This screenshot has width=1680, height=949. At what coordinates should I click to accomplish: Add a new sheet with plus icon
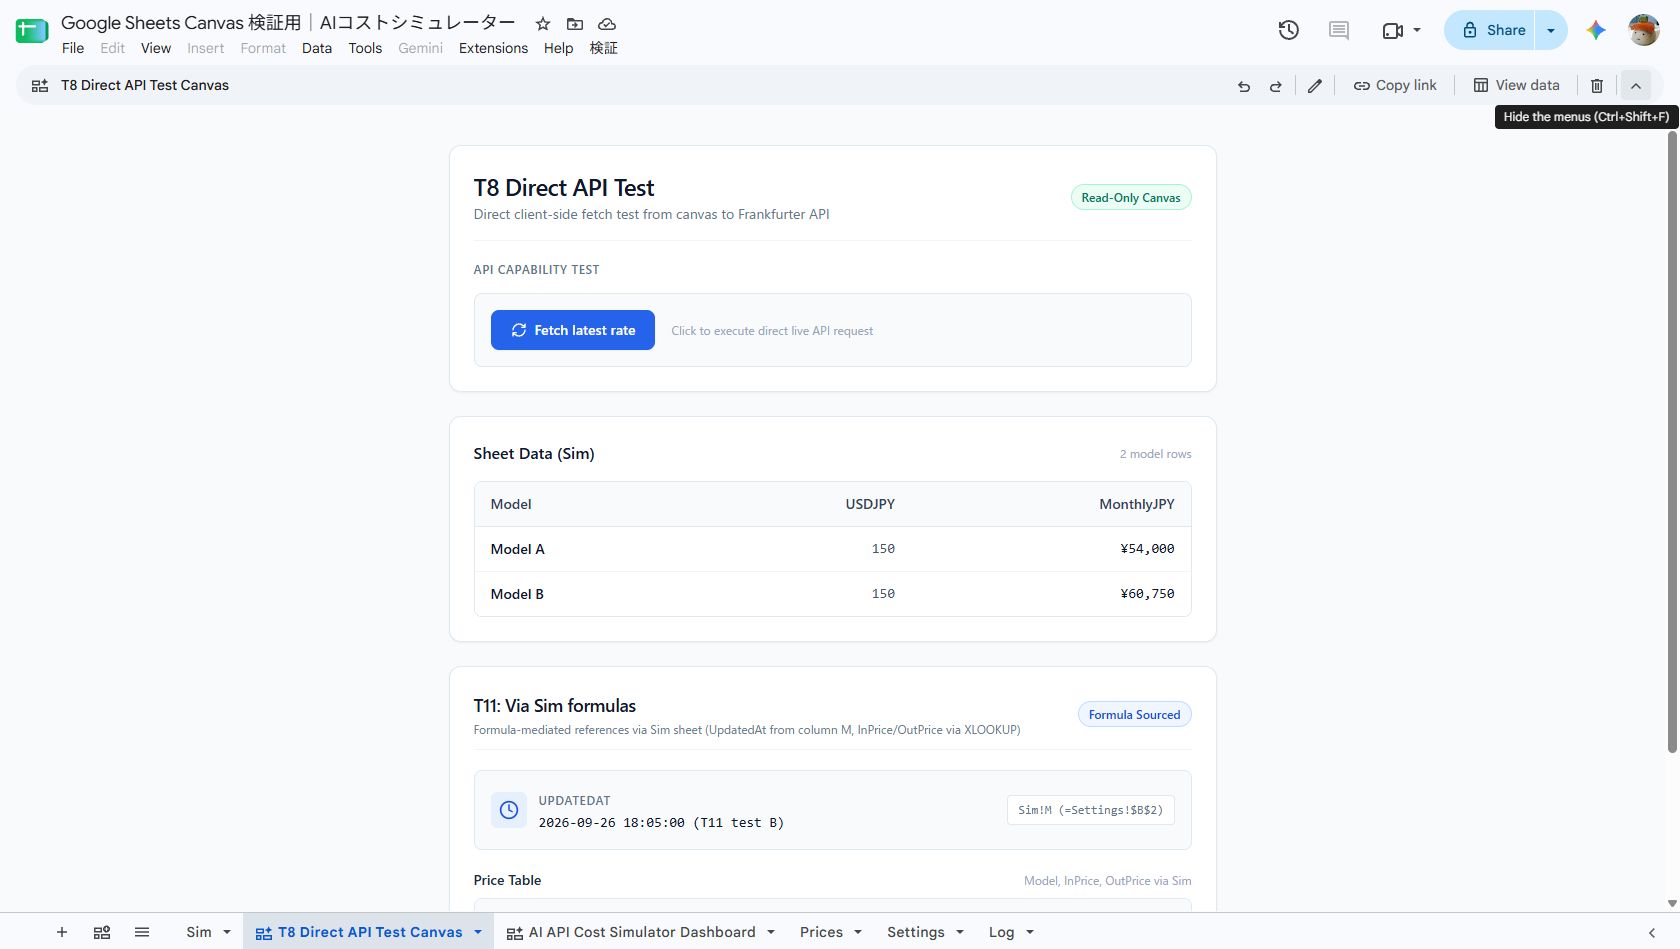pos(62,932)
